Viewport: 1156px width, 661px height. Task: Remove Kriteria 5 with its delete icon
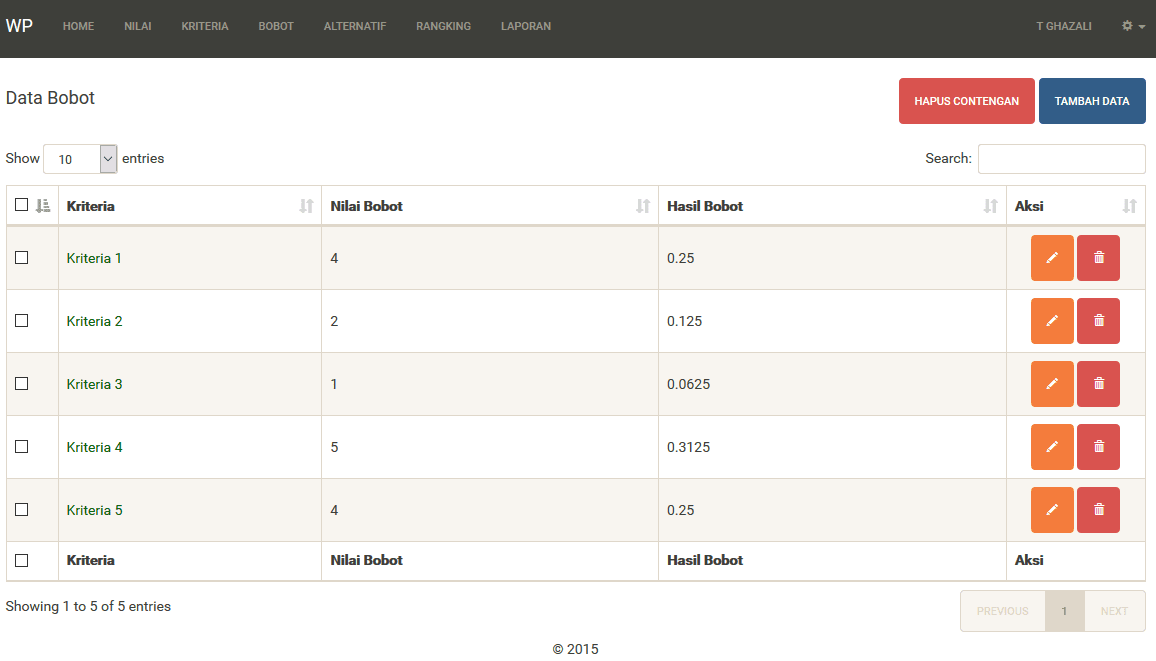point(1098,510)
